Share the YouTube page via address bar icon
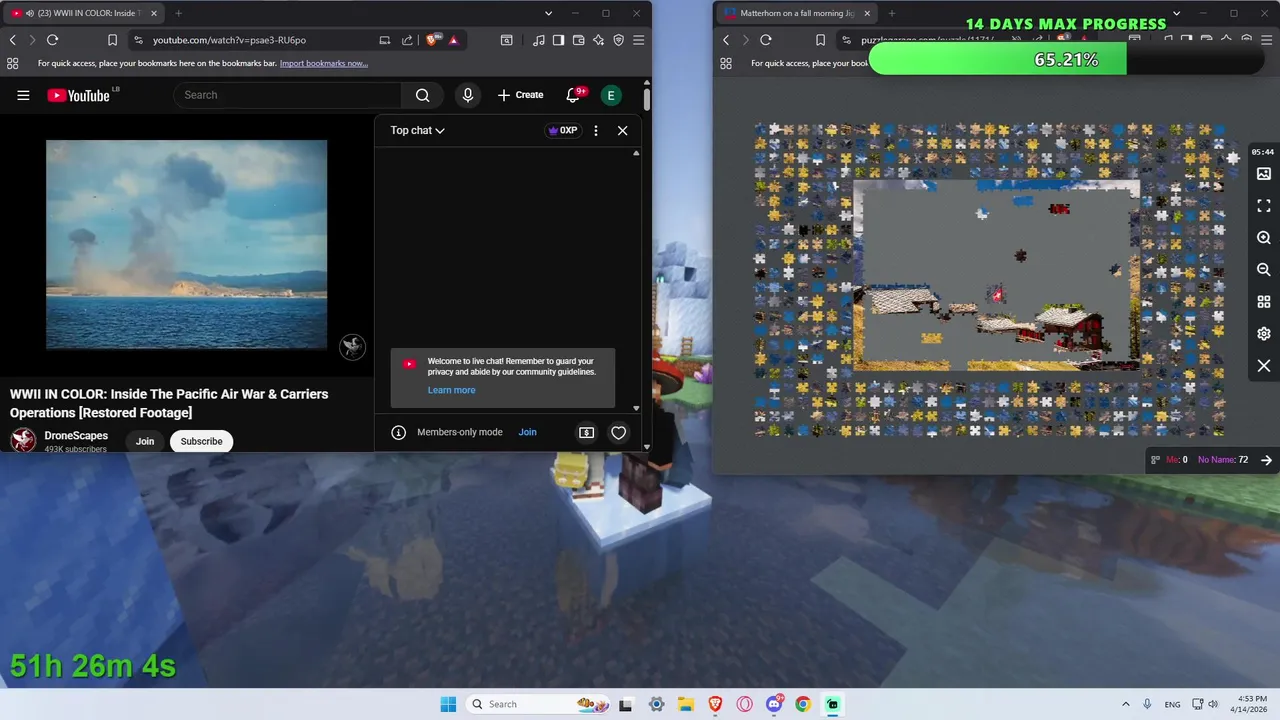This screenshot has height=720, width=1280. [407, 40]
